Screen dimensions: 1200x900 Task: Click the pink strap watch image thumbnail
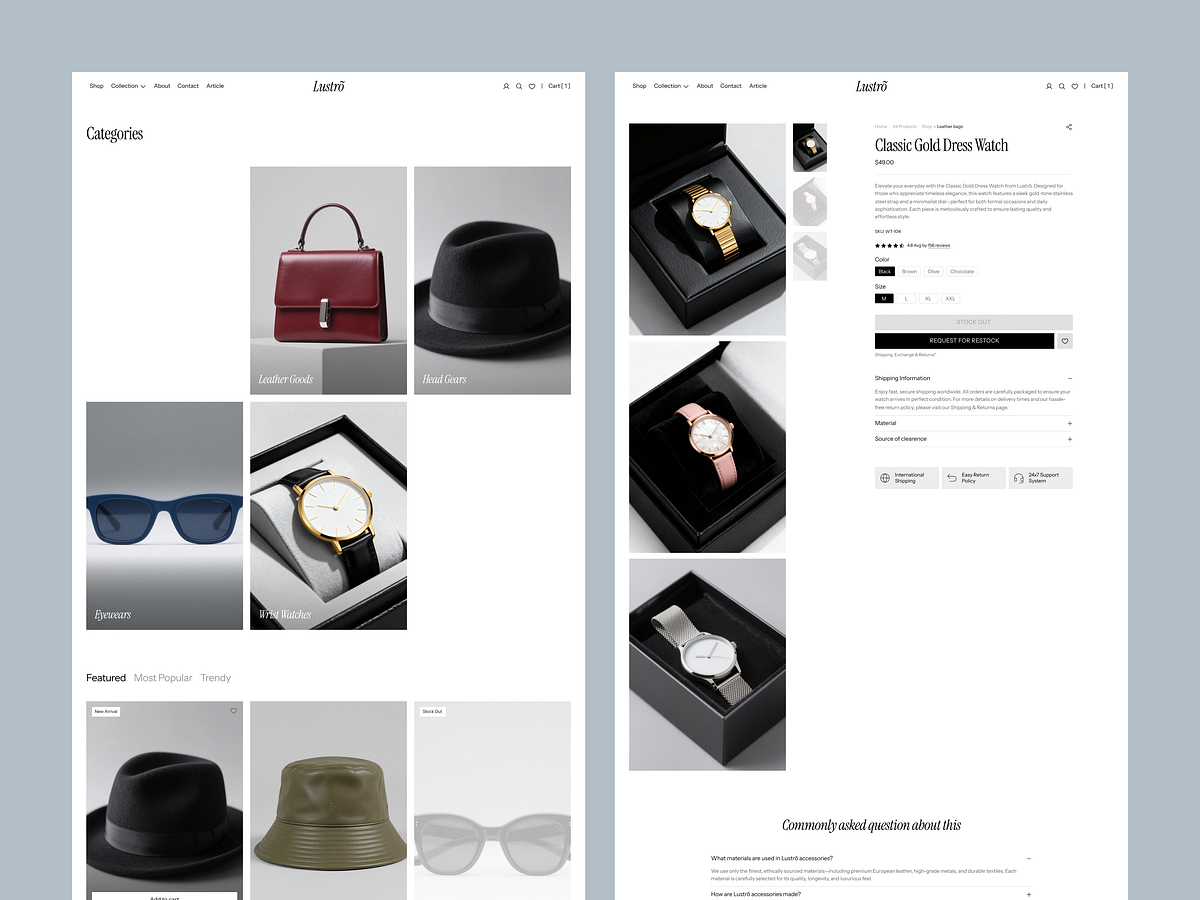[810, 202]
